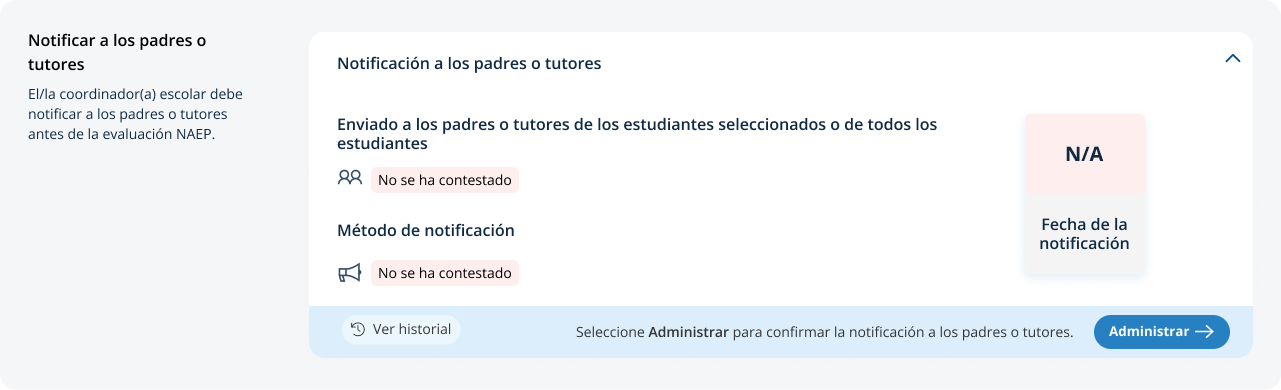Click the first No se ha contestado badge
The width and height of the screenshot is (1281, 390).
[x=445, y=180]
